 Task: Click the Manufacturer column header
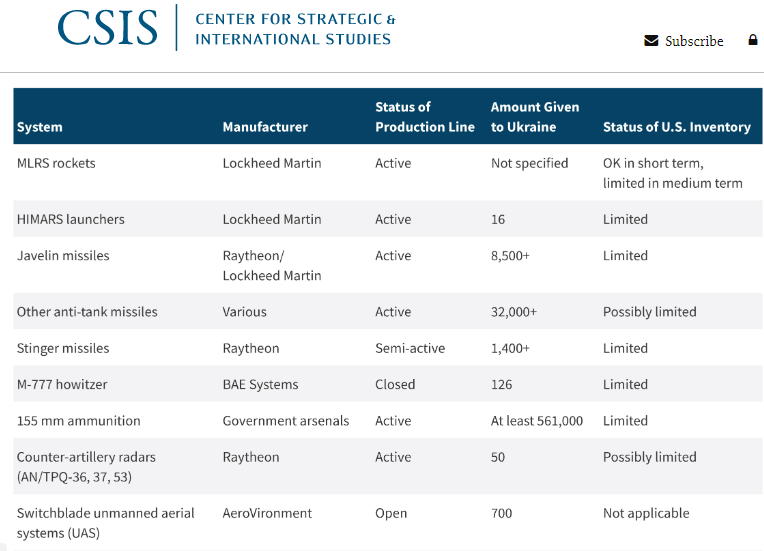coord(265,127)
